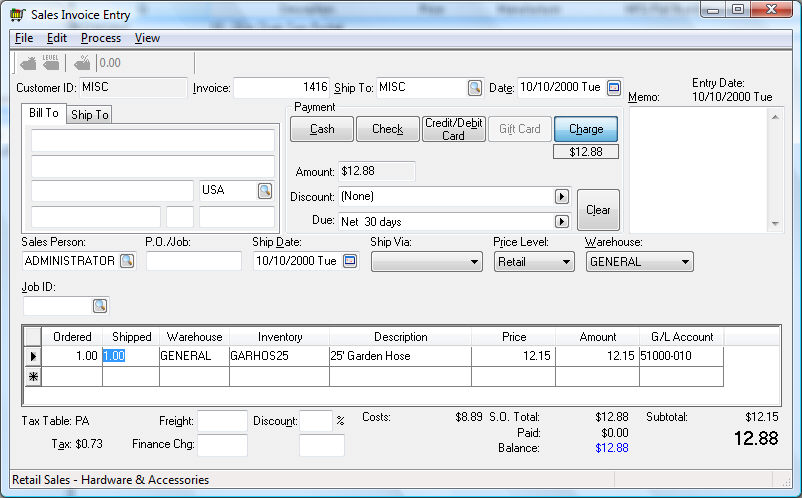This screenshot has width=802, height=498.
Task: Click the Cash payment button
Action: coord(322,129)
